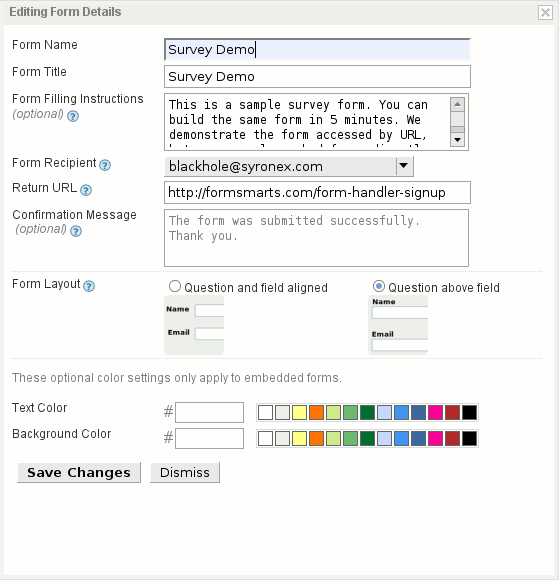The image size is (559, 580).
Task: Select 'Question above field' layout
Action: point(378,286)
